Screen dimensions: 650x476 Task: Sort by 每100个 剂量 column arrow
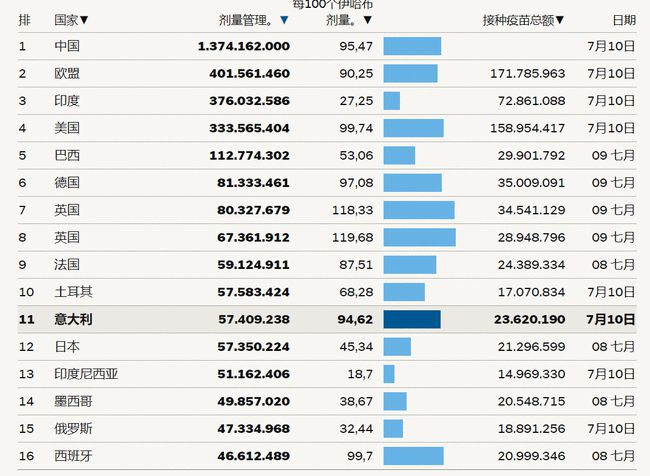click(x=367, y=20)
